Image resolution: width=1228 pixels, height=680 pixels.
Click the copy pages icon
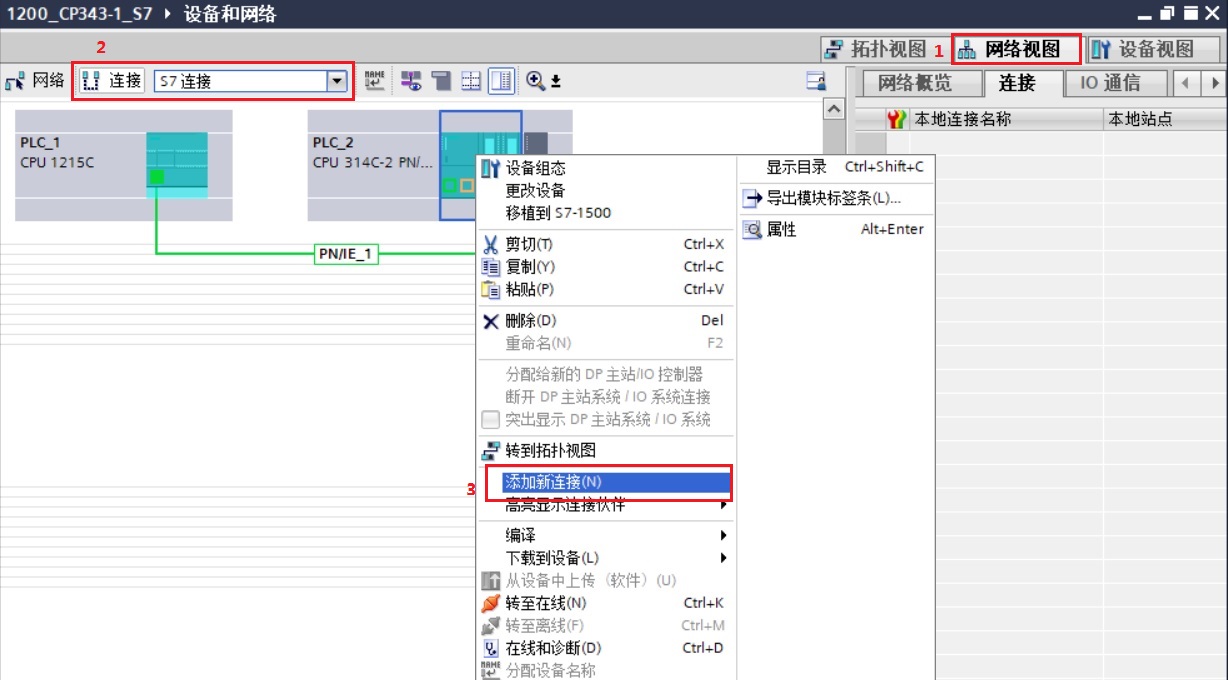(x=490, y=267)
